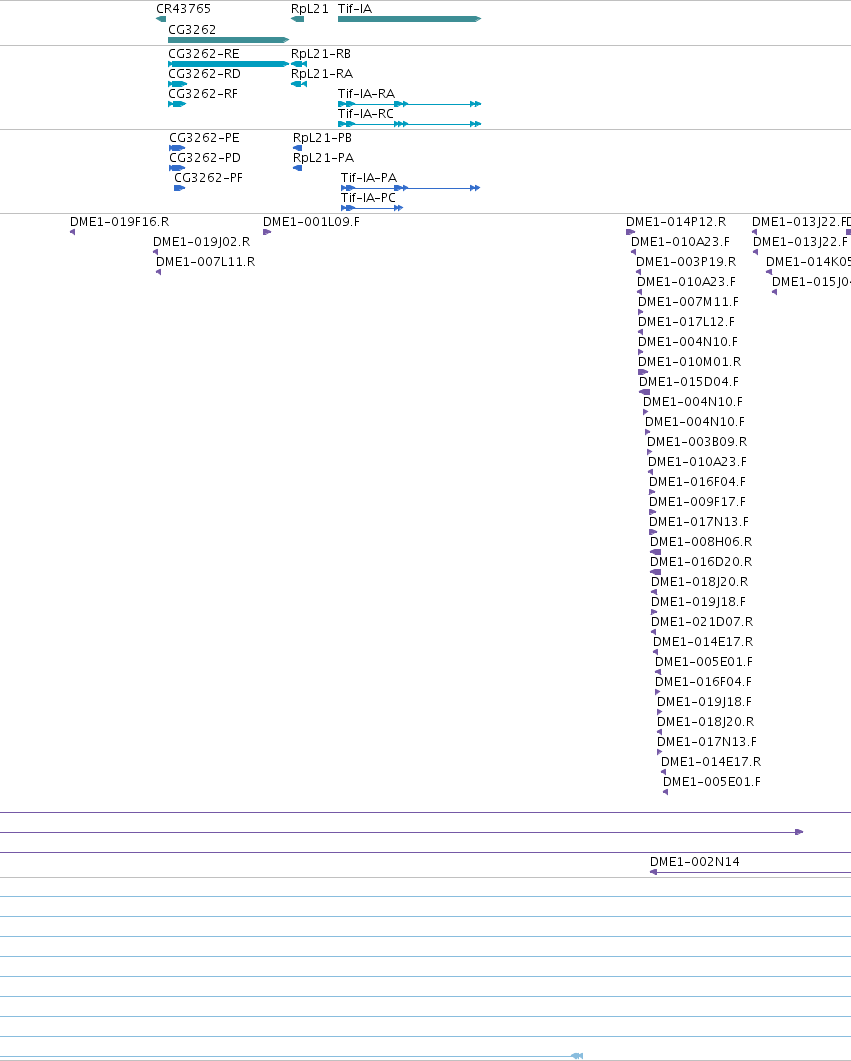Click the DME1-014K05 read label
Viewport: 851px width, 1061px height.
point(808,261)
